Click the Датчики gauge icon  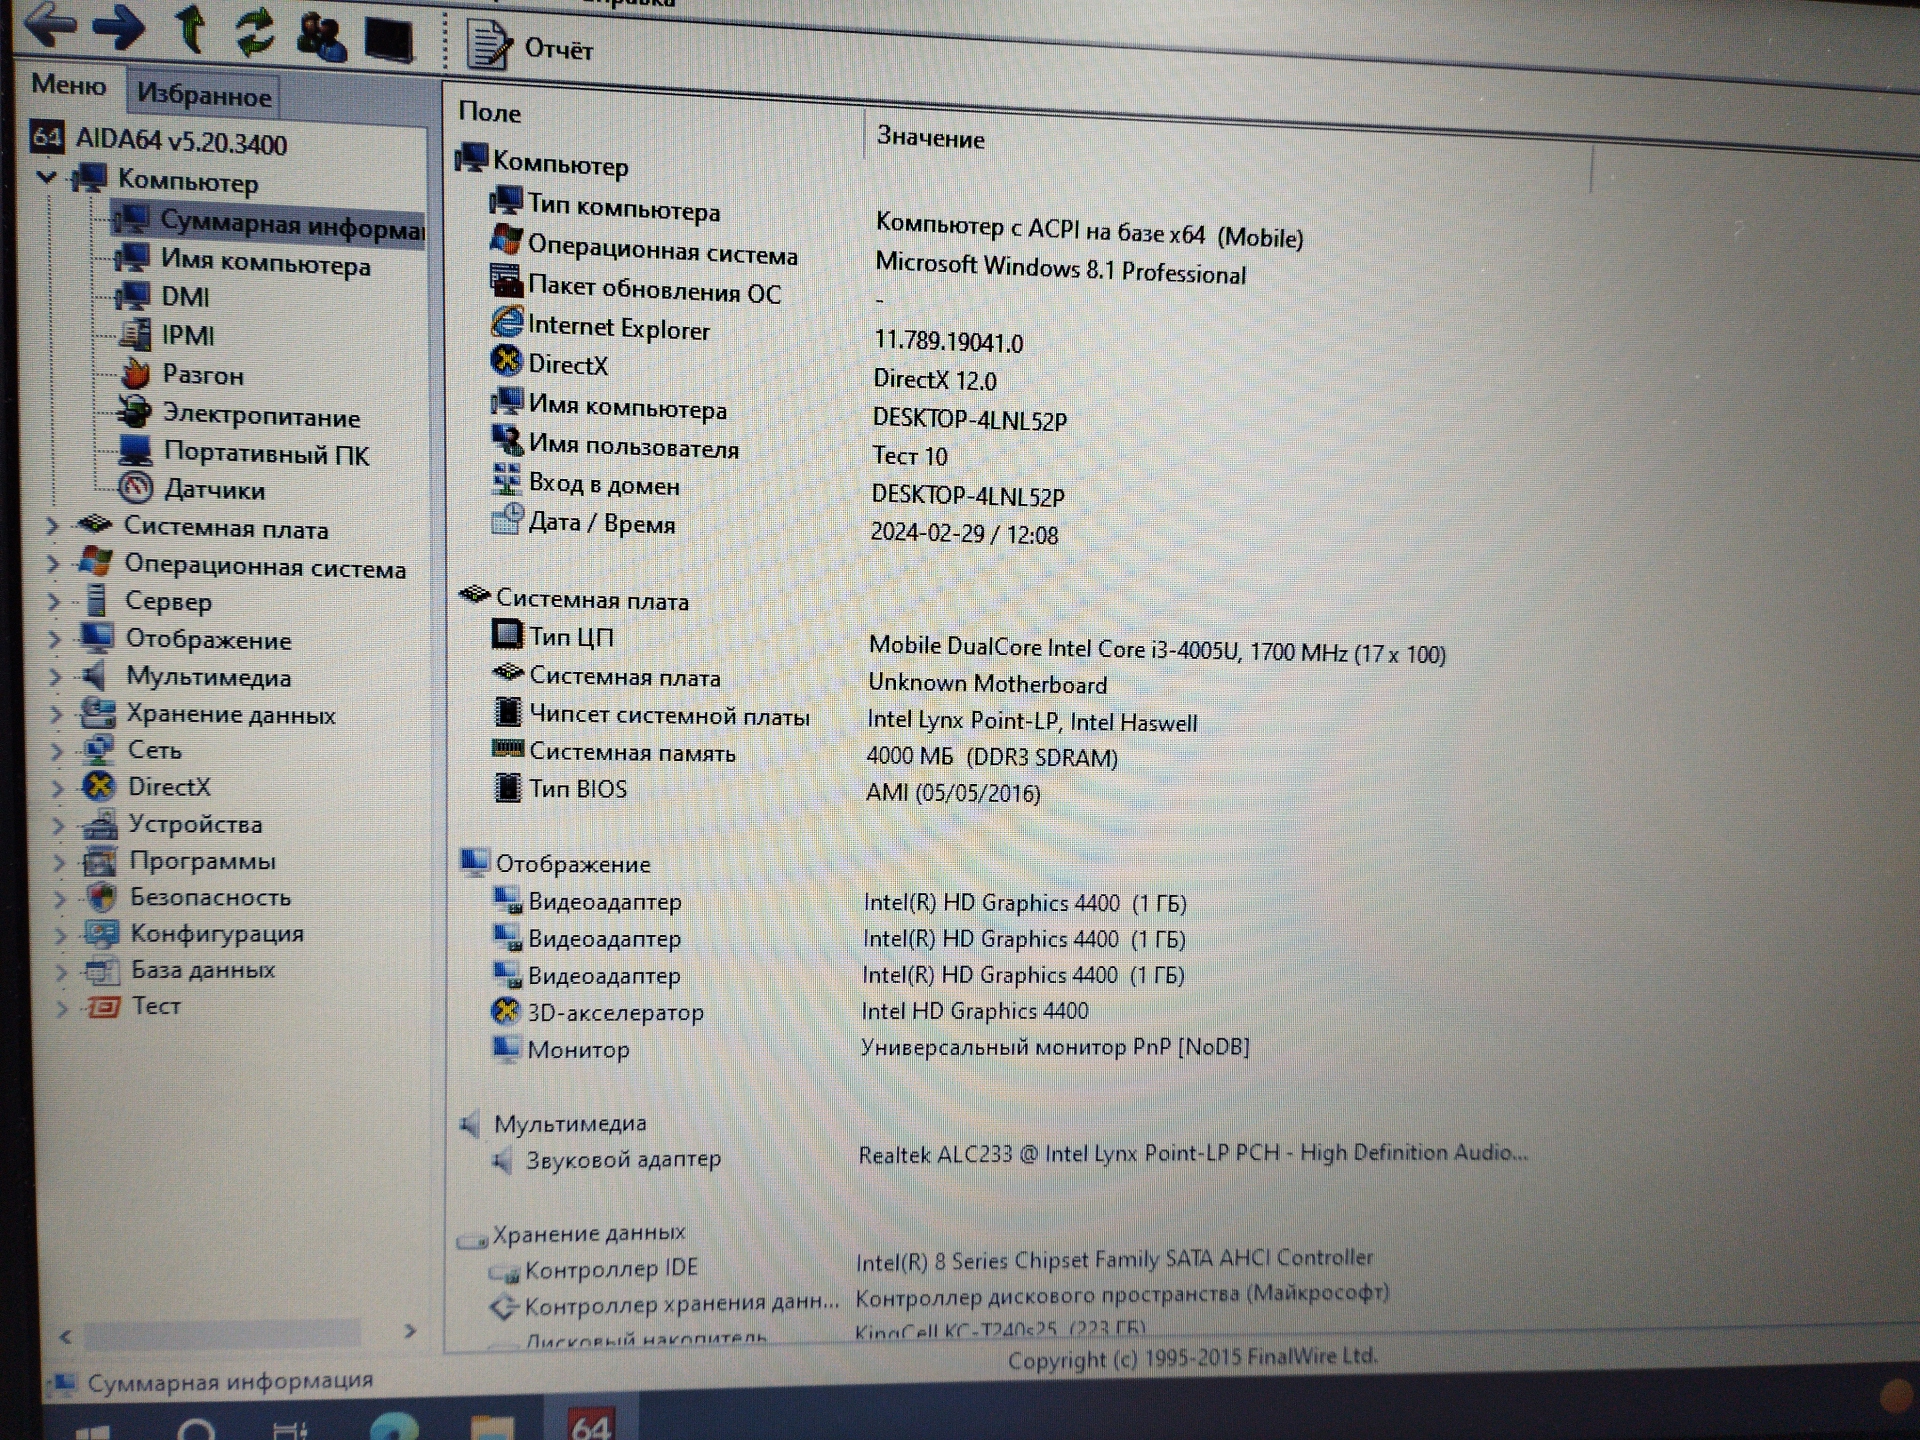point(135,488)
